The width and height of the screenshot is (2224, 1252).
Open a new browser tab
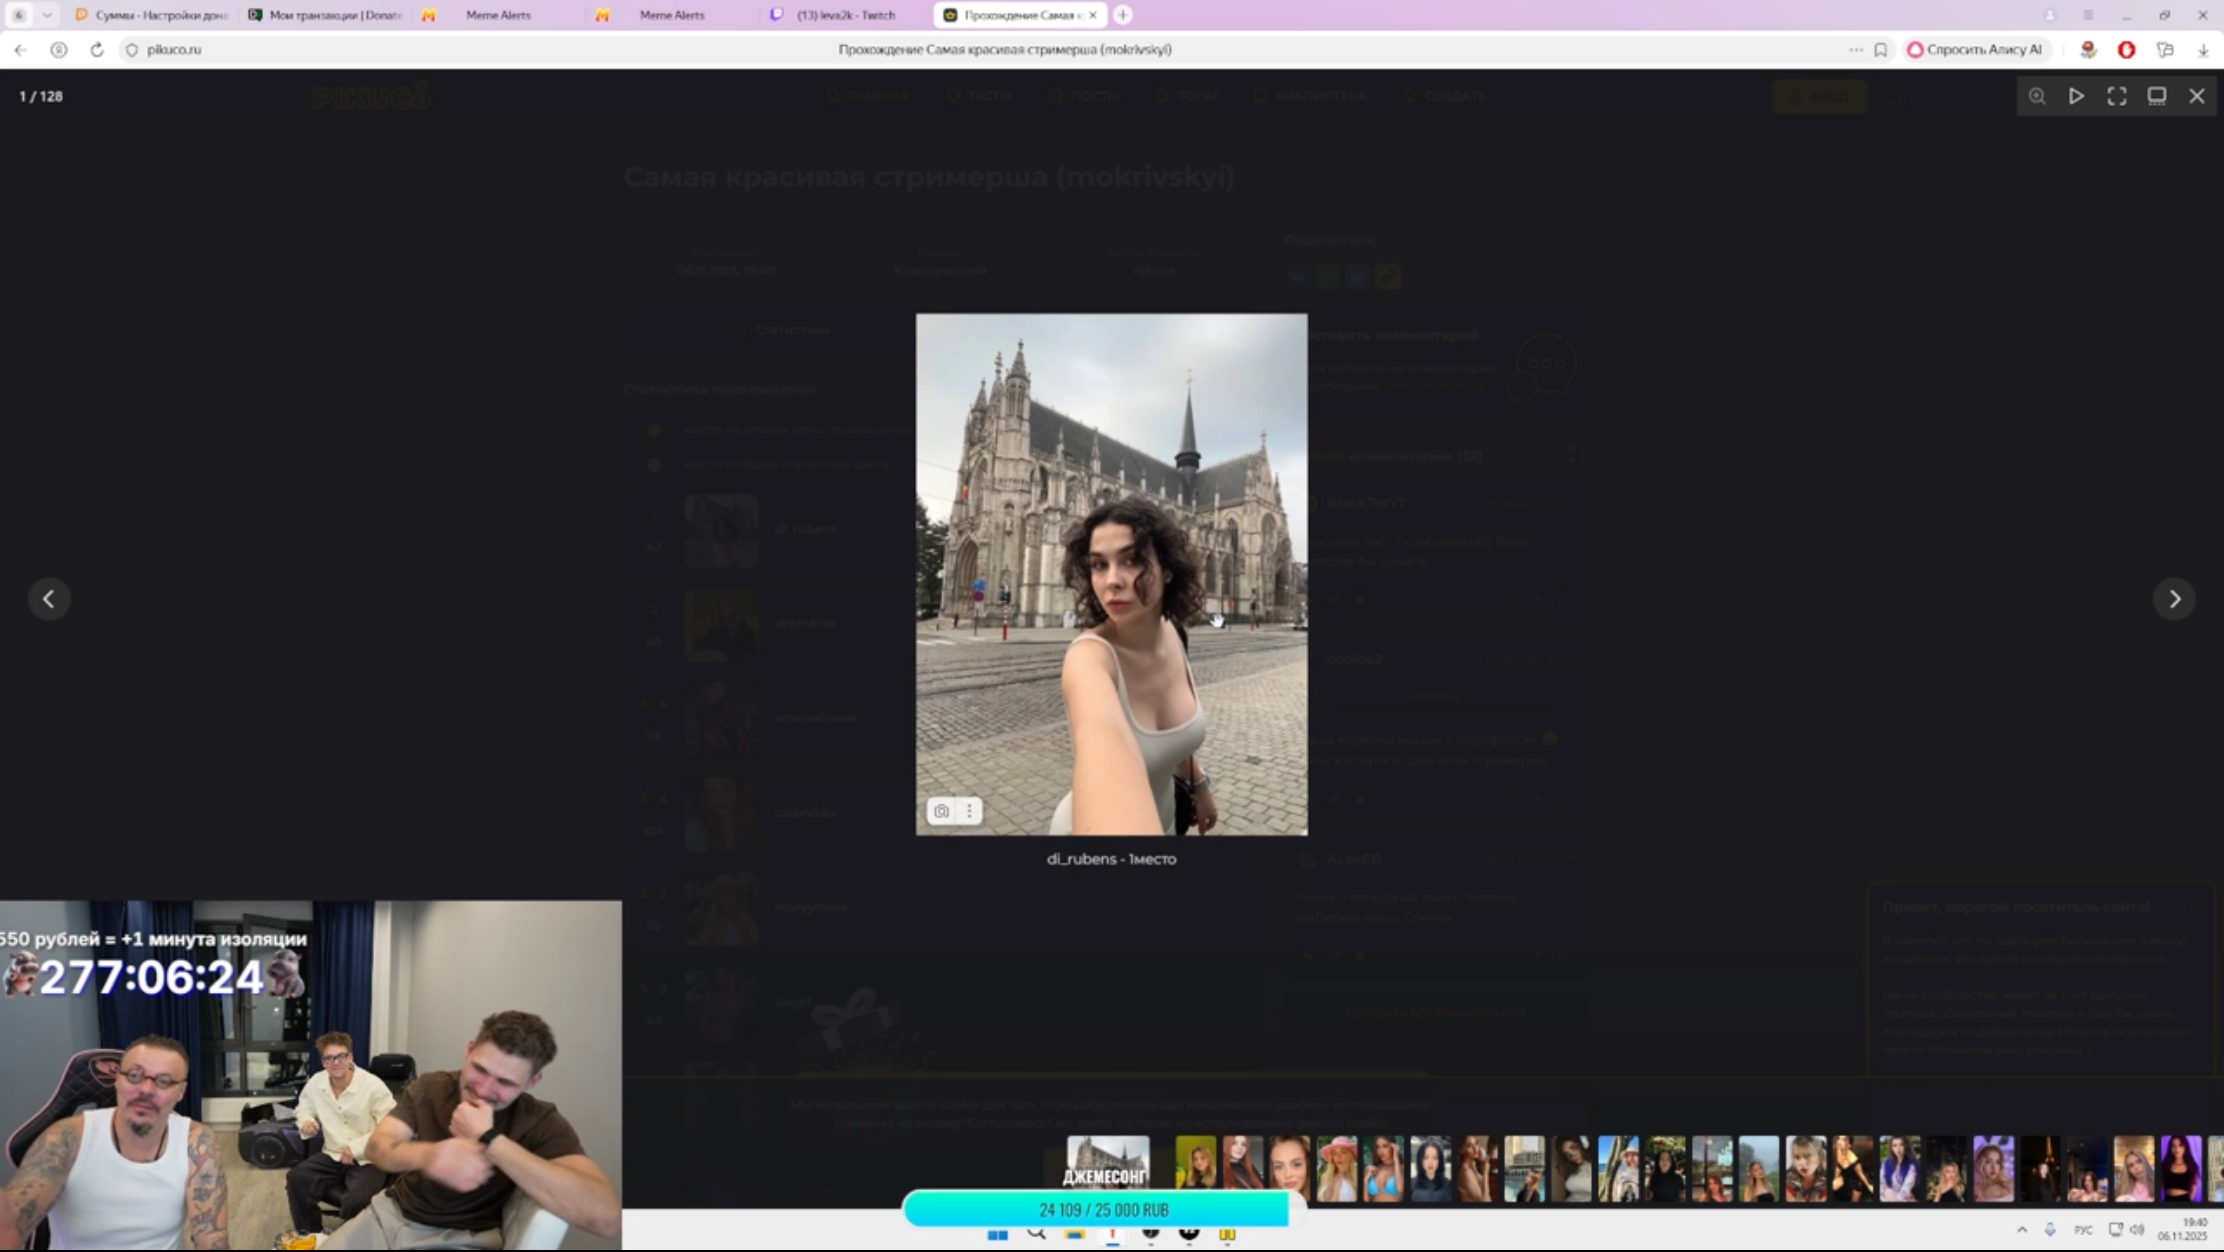click(x=1123, y=15)
